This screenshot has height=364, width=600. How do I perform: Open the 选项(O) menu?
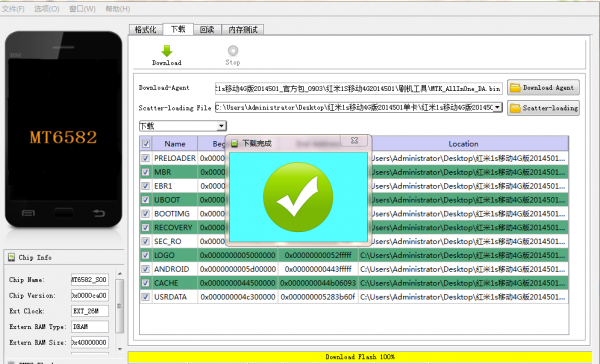(x=47, y=8)
